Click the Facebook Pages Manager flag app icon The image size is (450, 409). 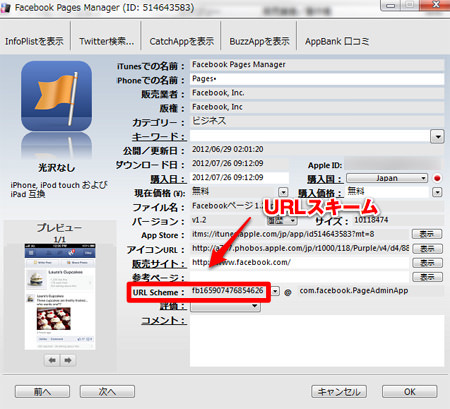pos(56,96)
